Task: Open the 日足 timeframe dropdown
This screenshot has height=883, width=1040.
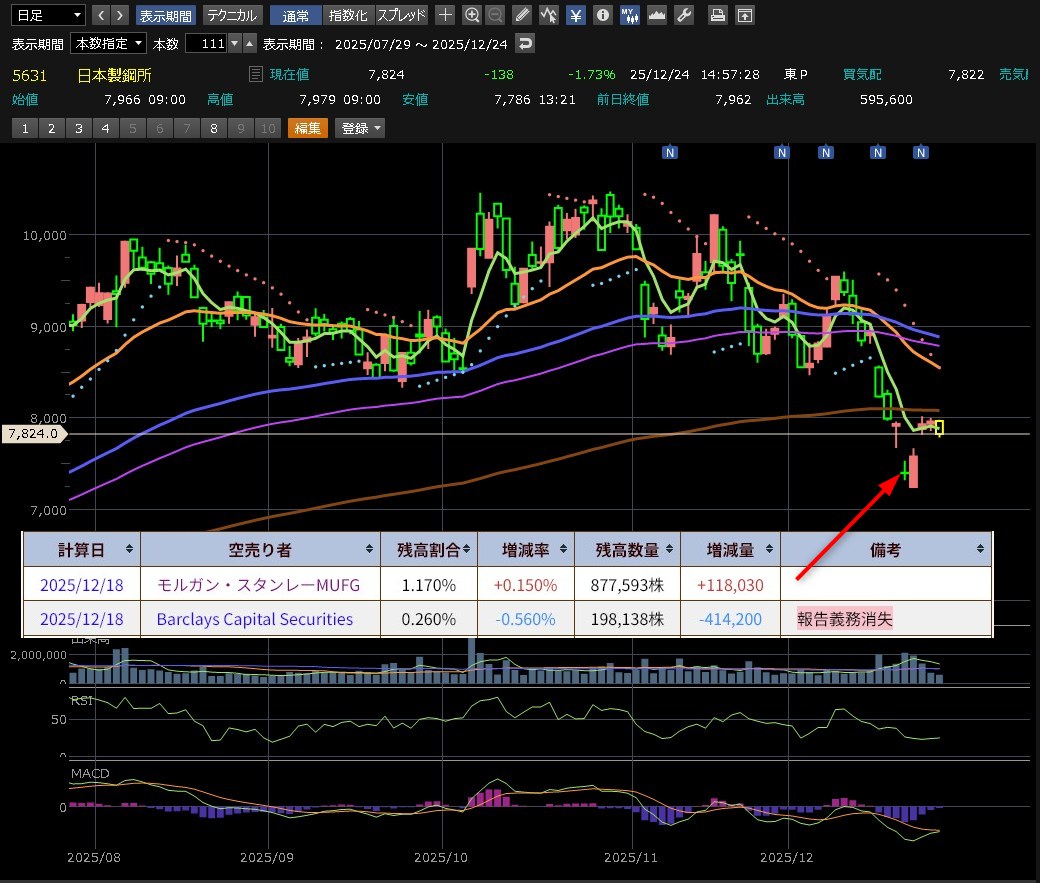Action: [46, 15]
